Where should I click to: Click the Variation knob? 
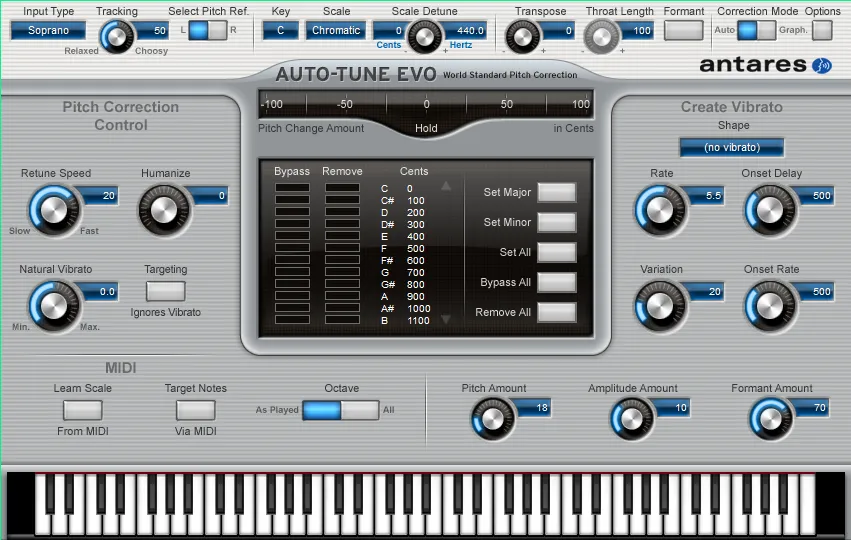point(661,307)
